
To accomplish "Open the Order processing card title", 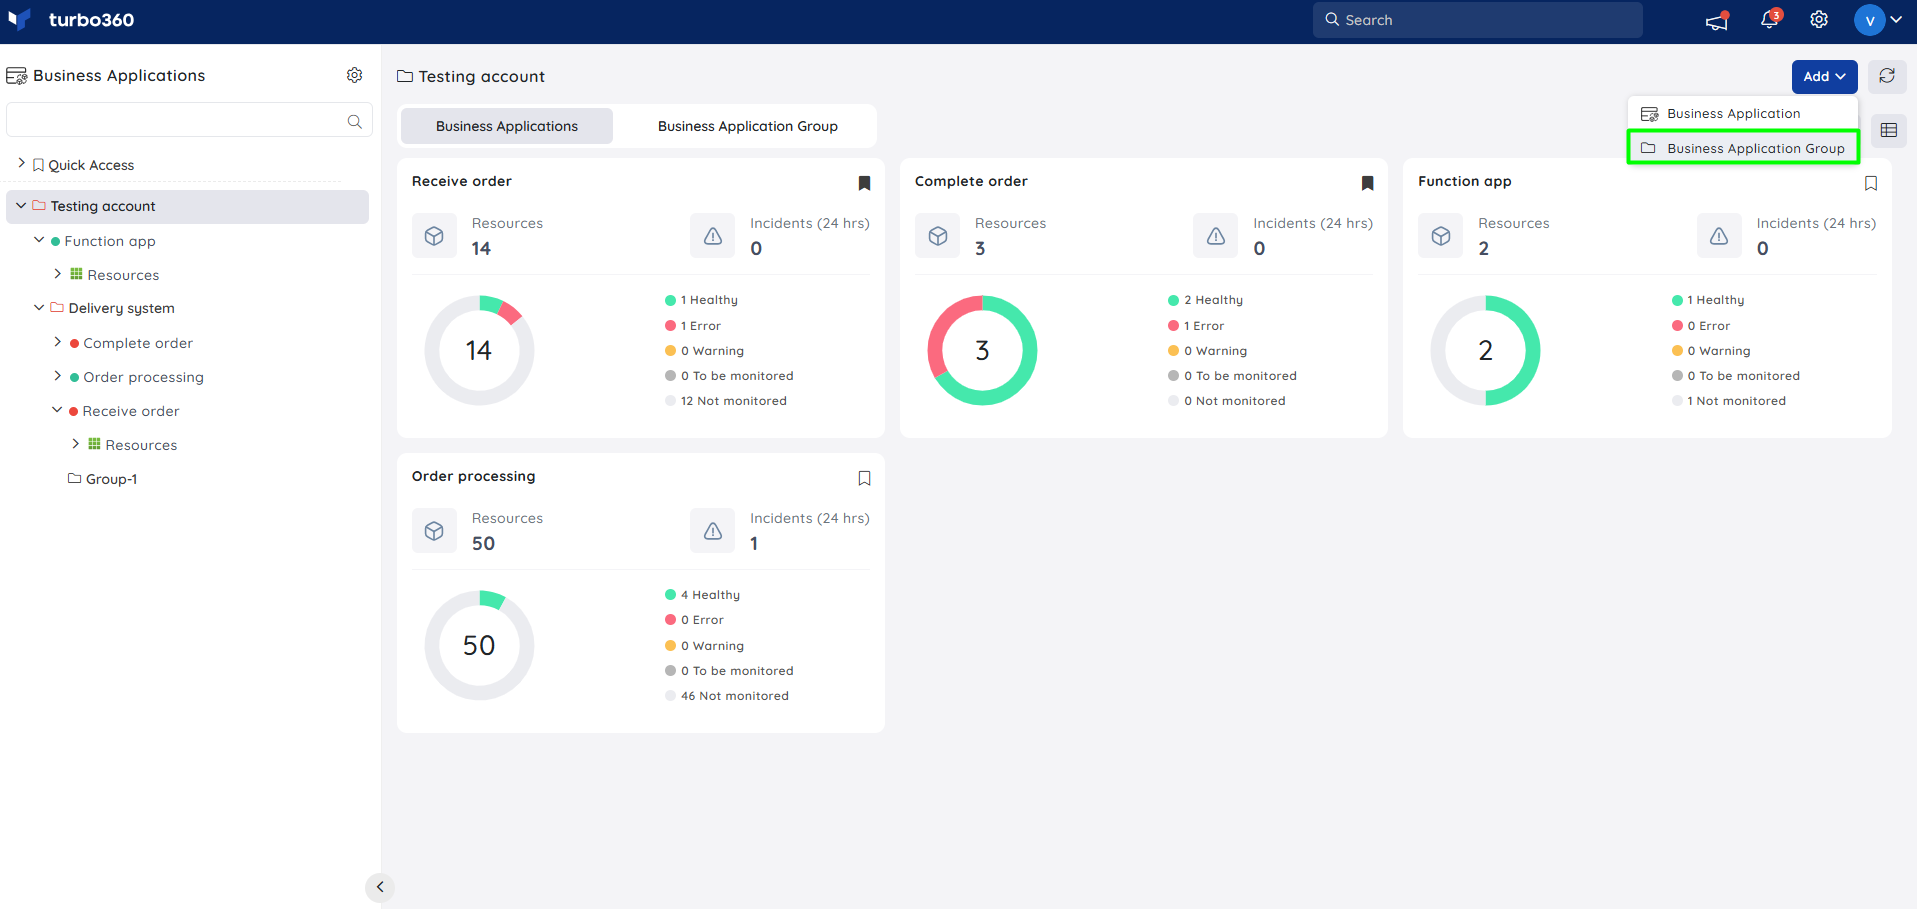I will click(x=473, y=476).
